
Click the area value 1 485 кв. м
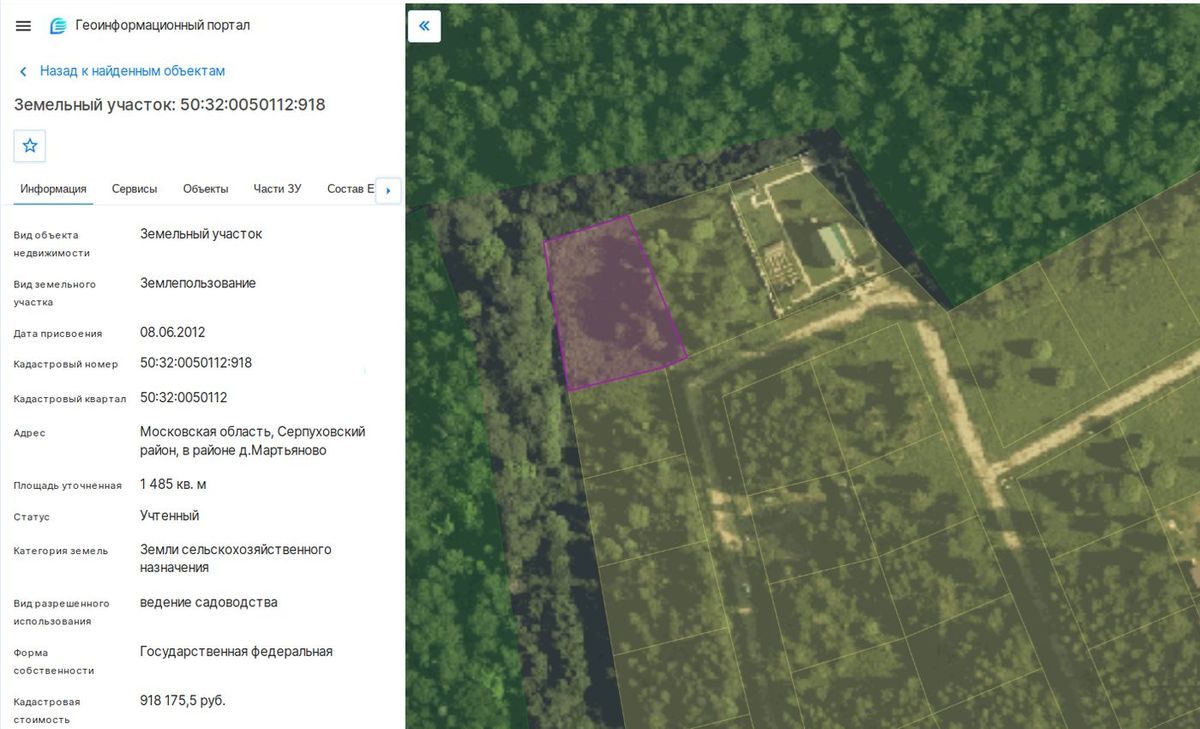coord(174,484)
